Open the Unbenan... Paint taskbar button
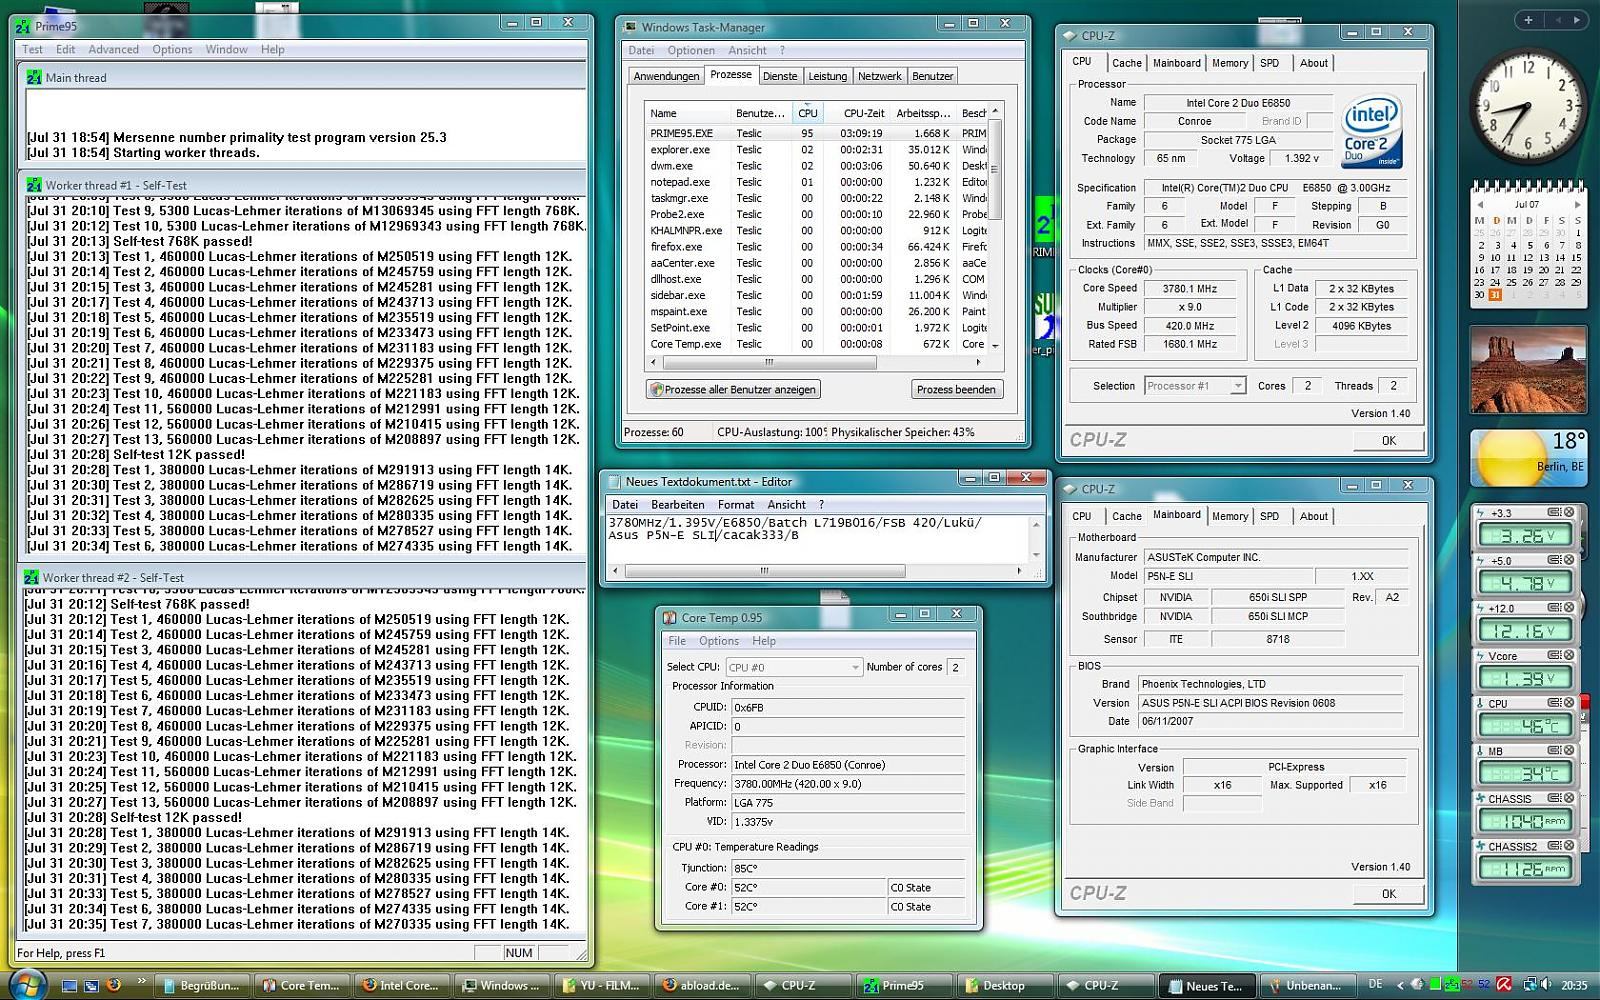 tap(1307, 985)
